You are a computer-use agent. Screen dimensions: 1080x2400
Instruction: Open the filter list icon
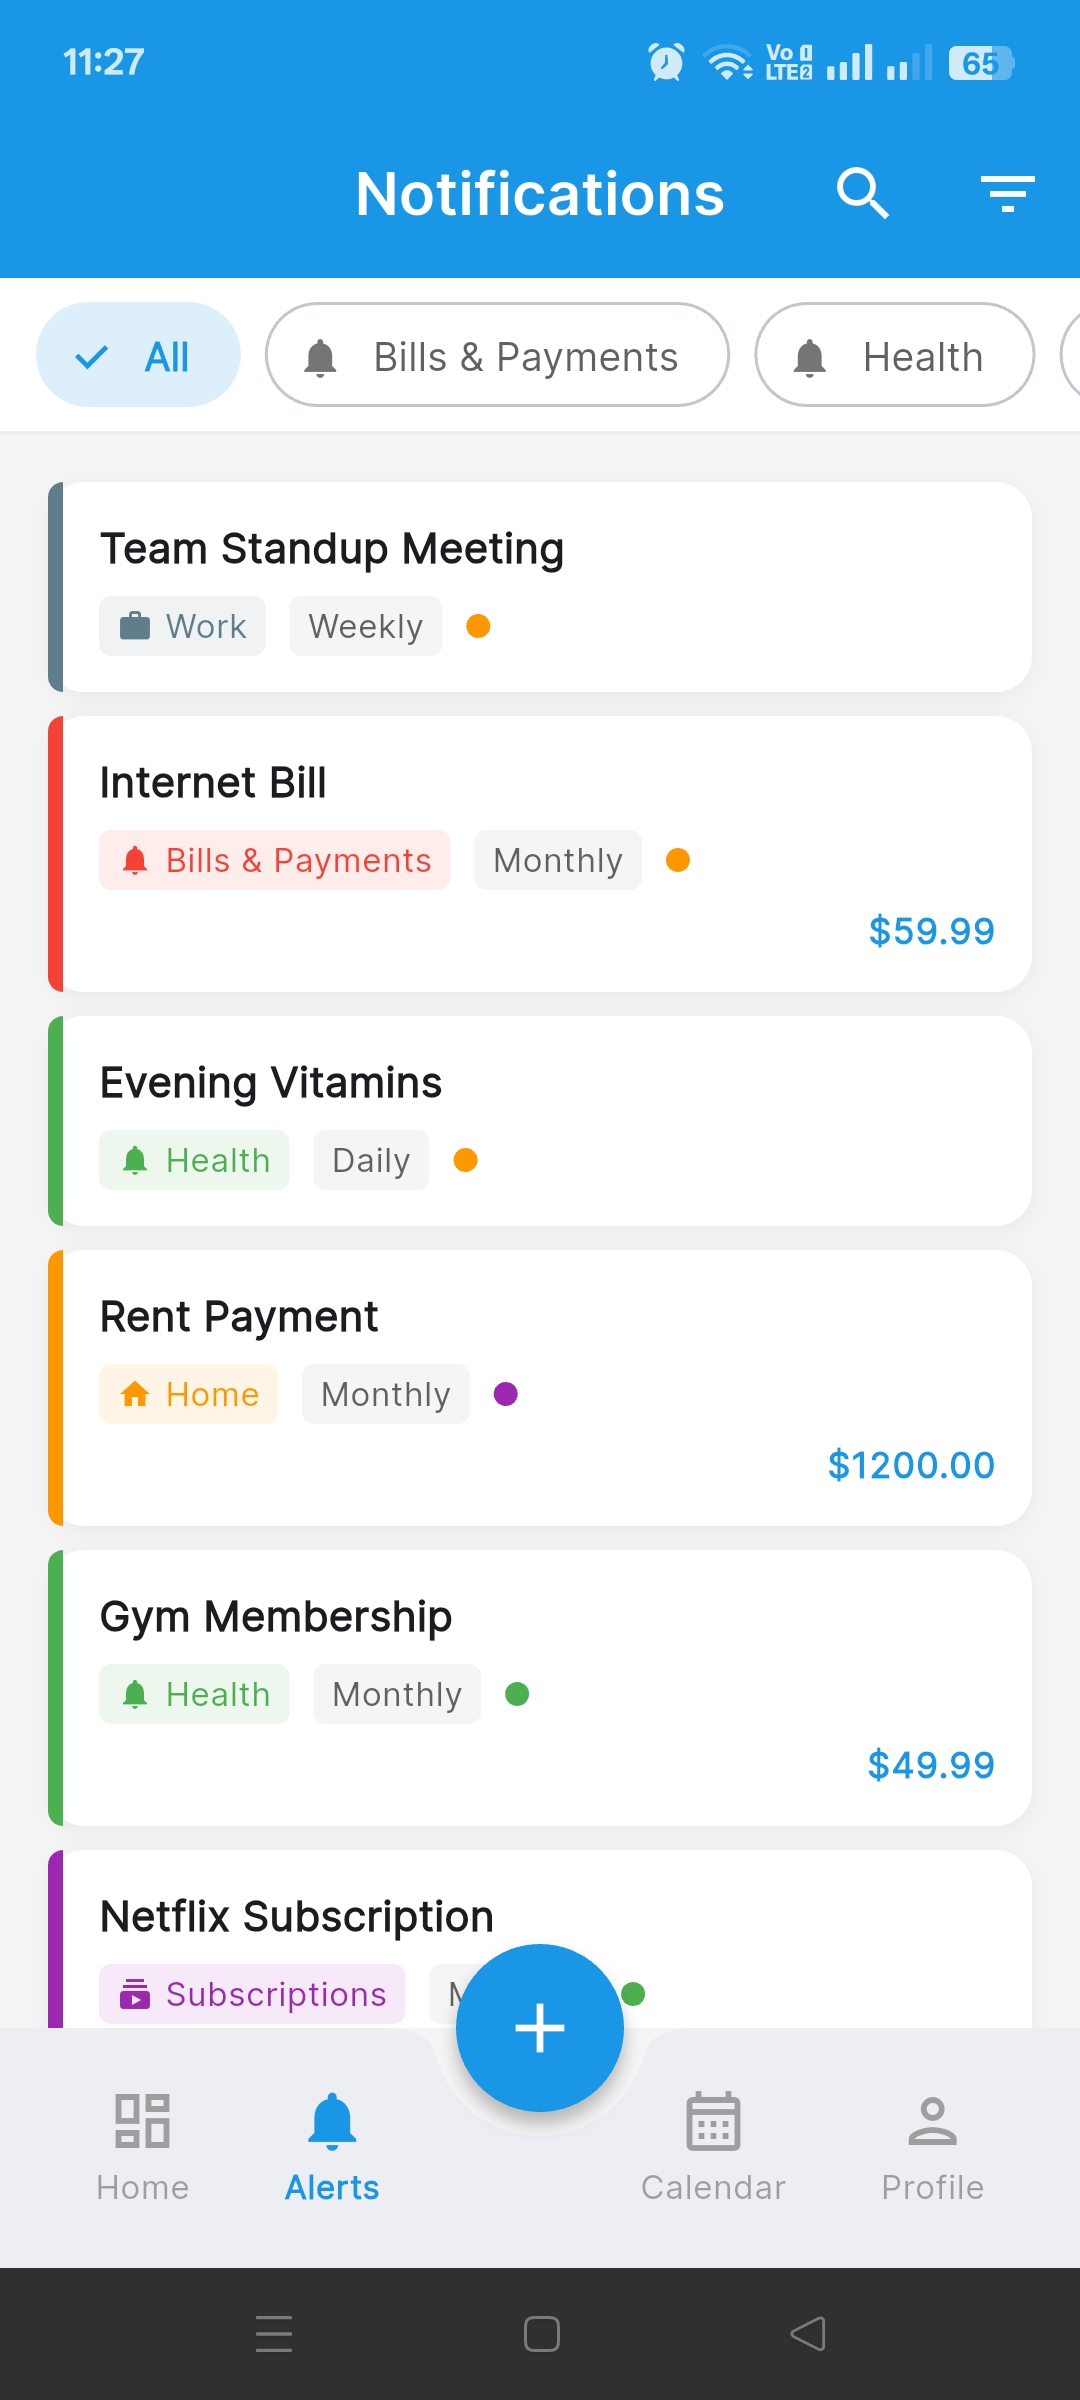tap(1007, 193)
